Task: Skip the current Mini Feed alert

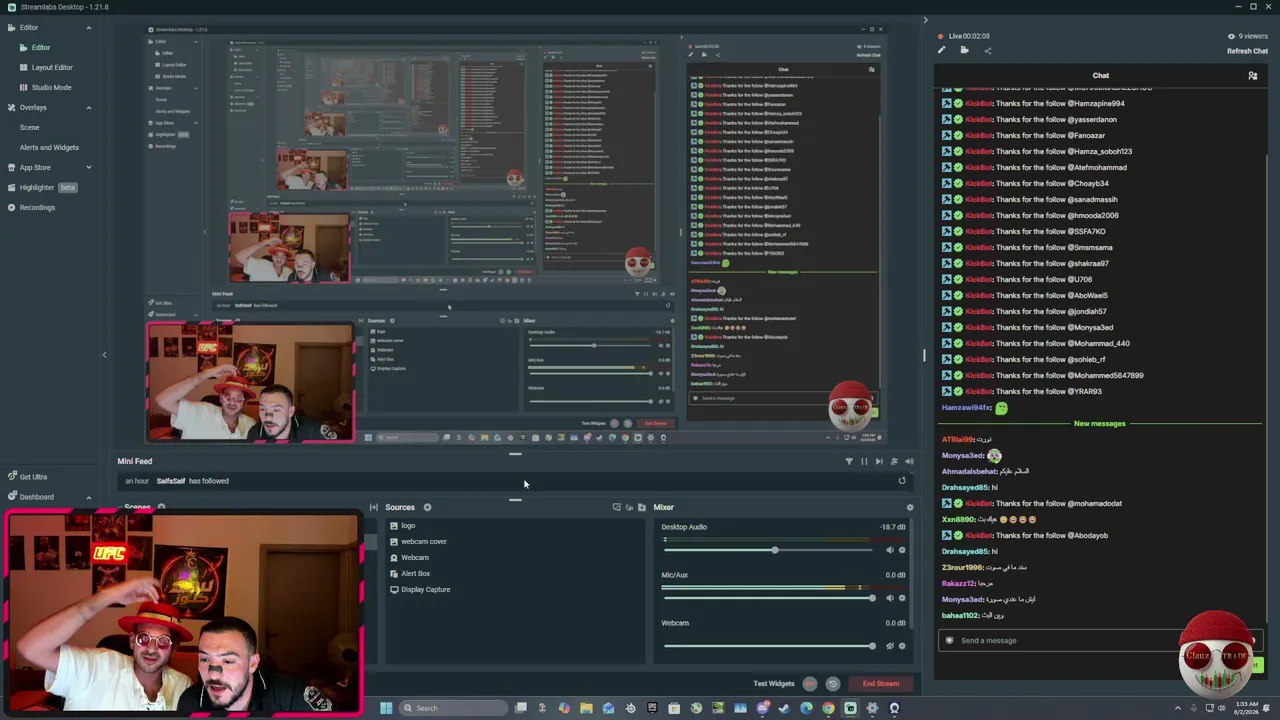Action: tap(879, 461)
